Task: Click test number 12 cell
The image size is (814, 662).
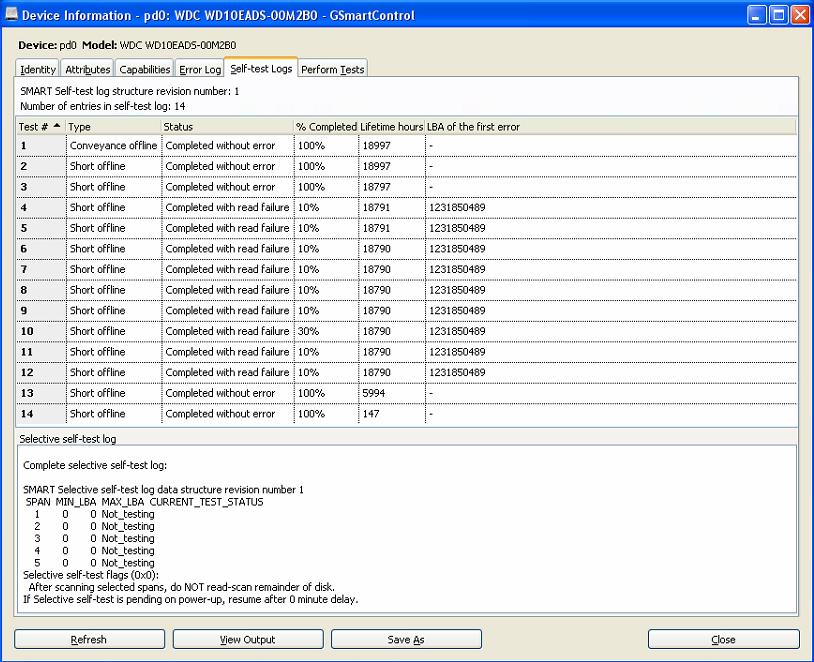Action: 41,372
